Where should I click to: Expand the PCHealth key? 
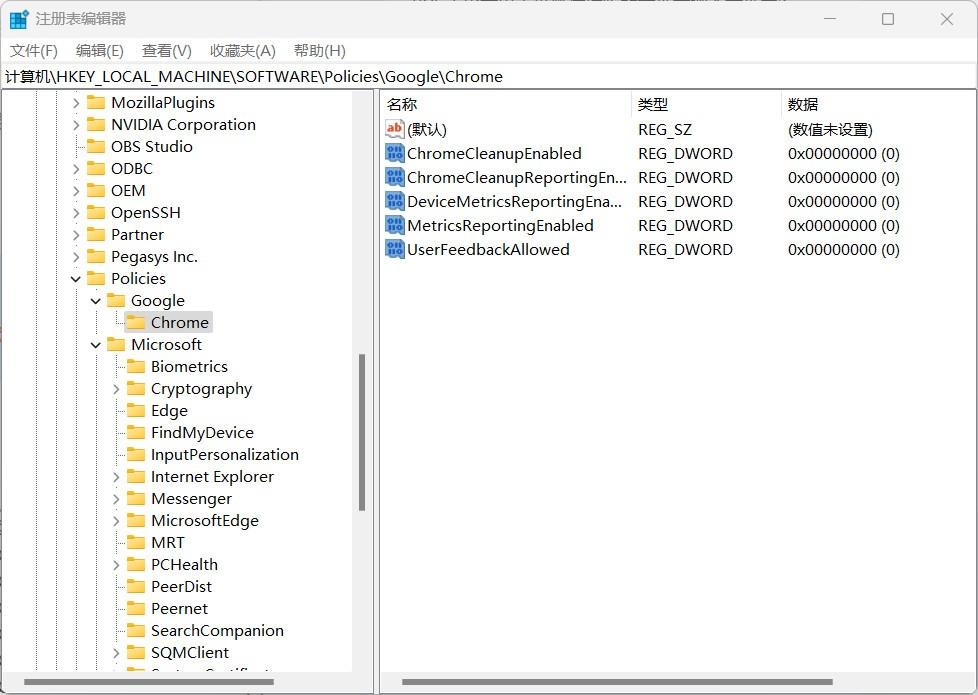(x=116, y=565)
